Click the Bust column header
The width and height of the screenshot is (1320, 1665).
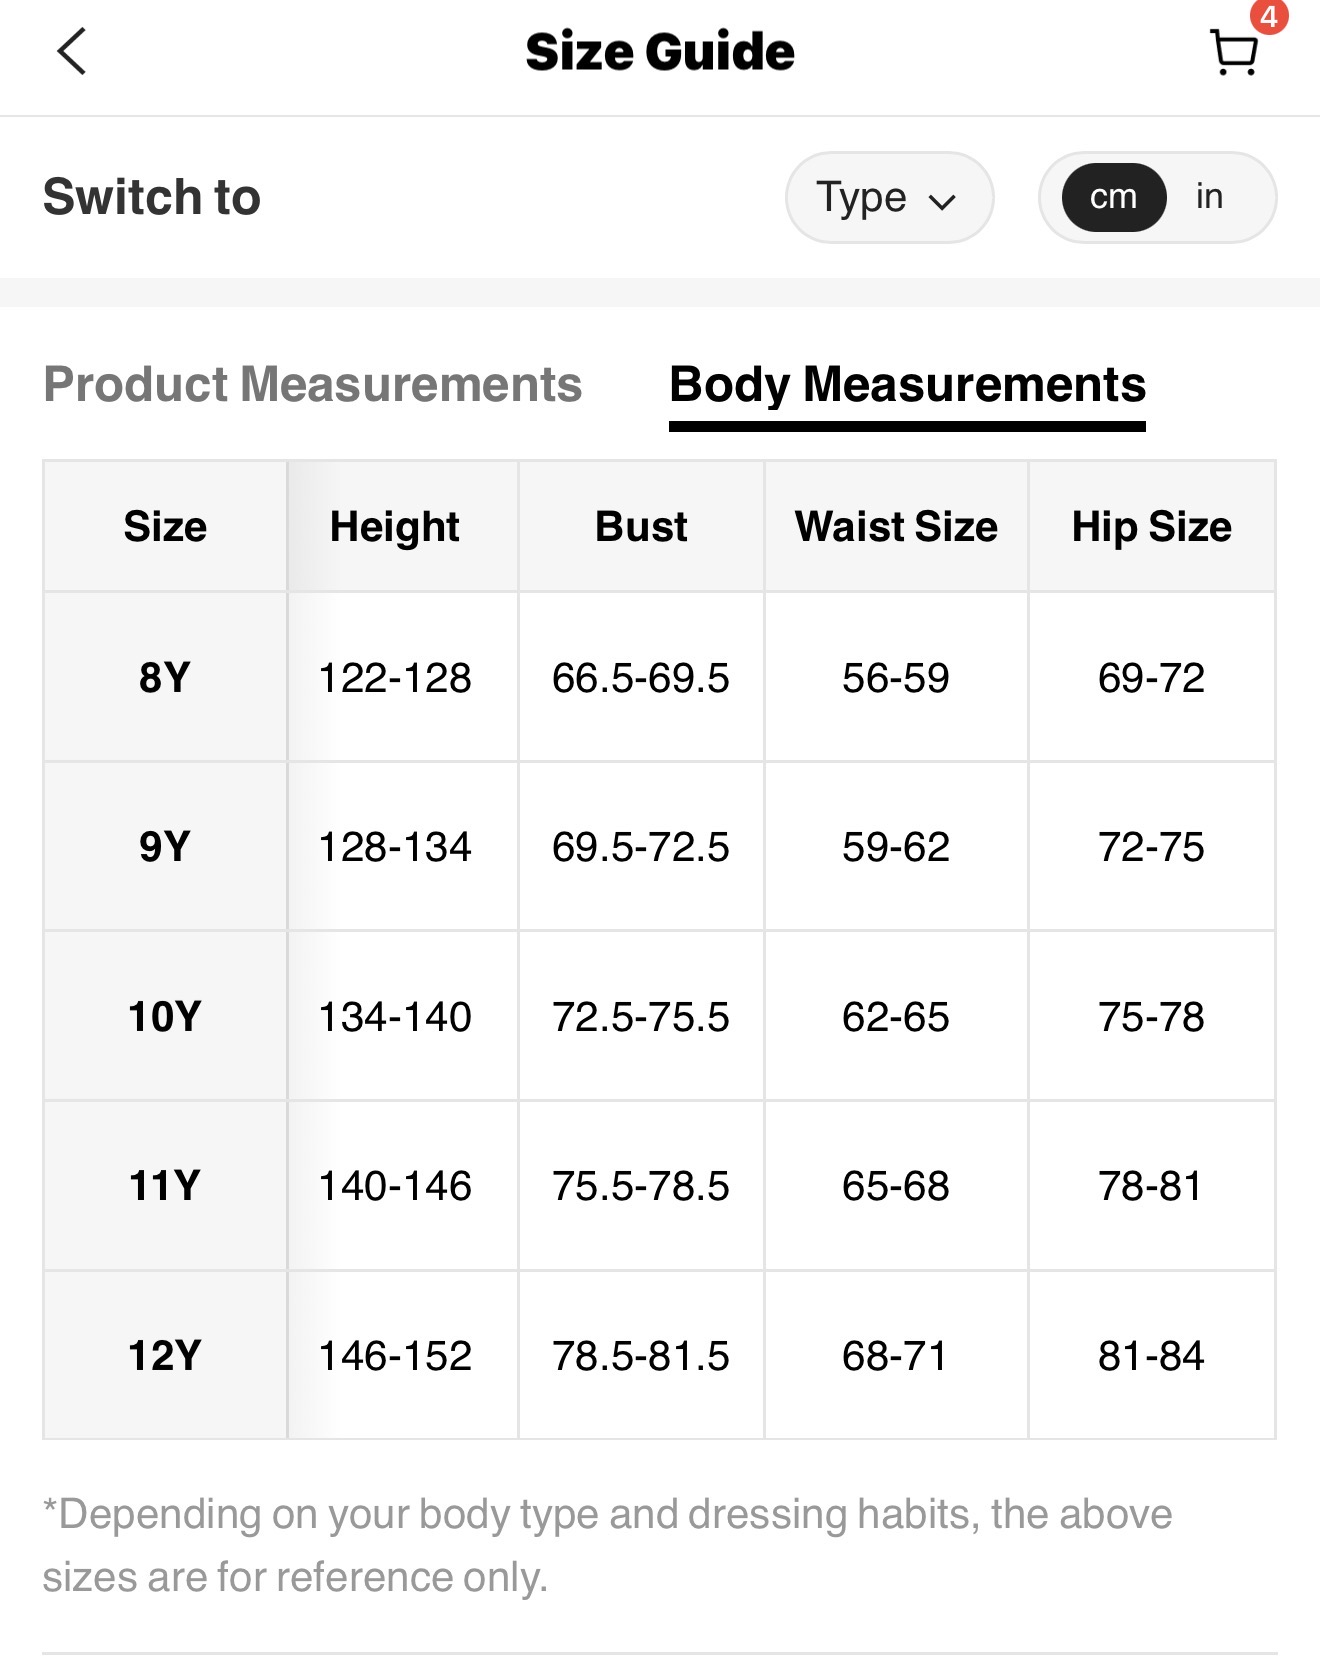[x=641, y=527]
